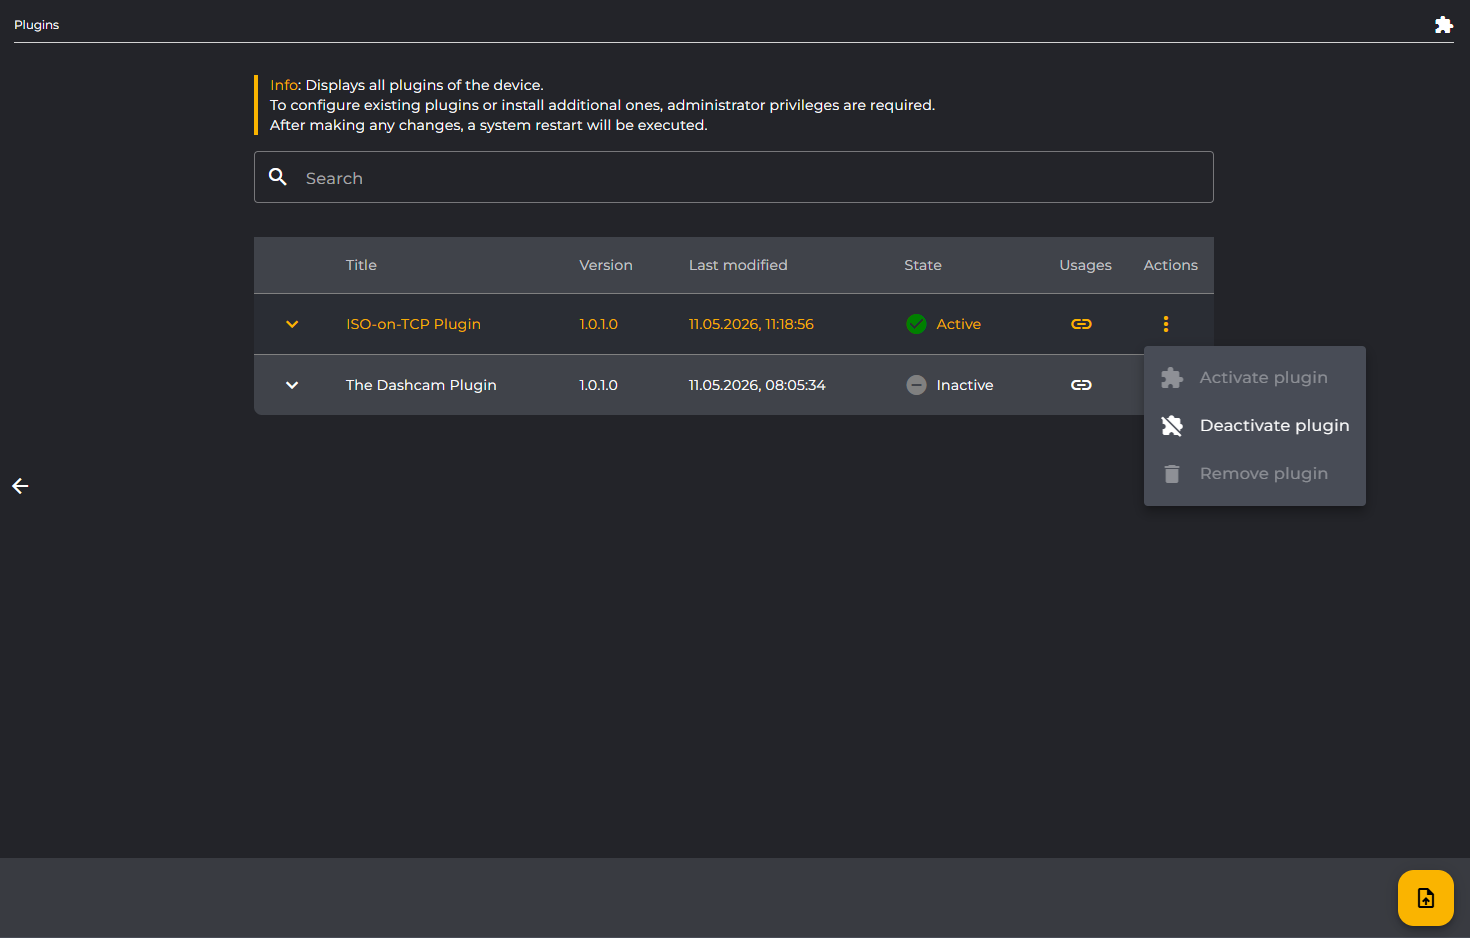
Task: Click the back arrow on the left edge
Action: click(x=20, y=486)
